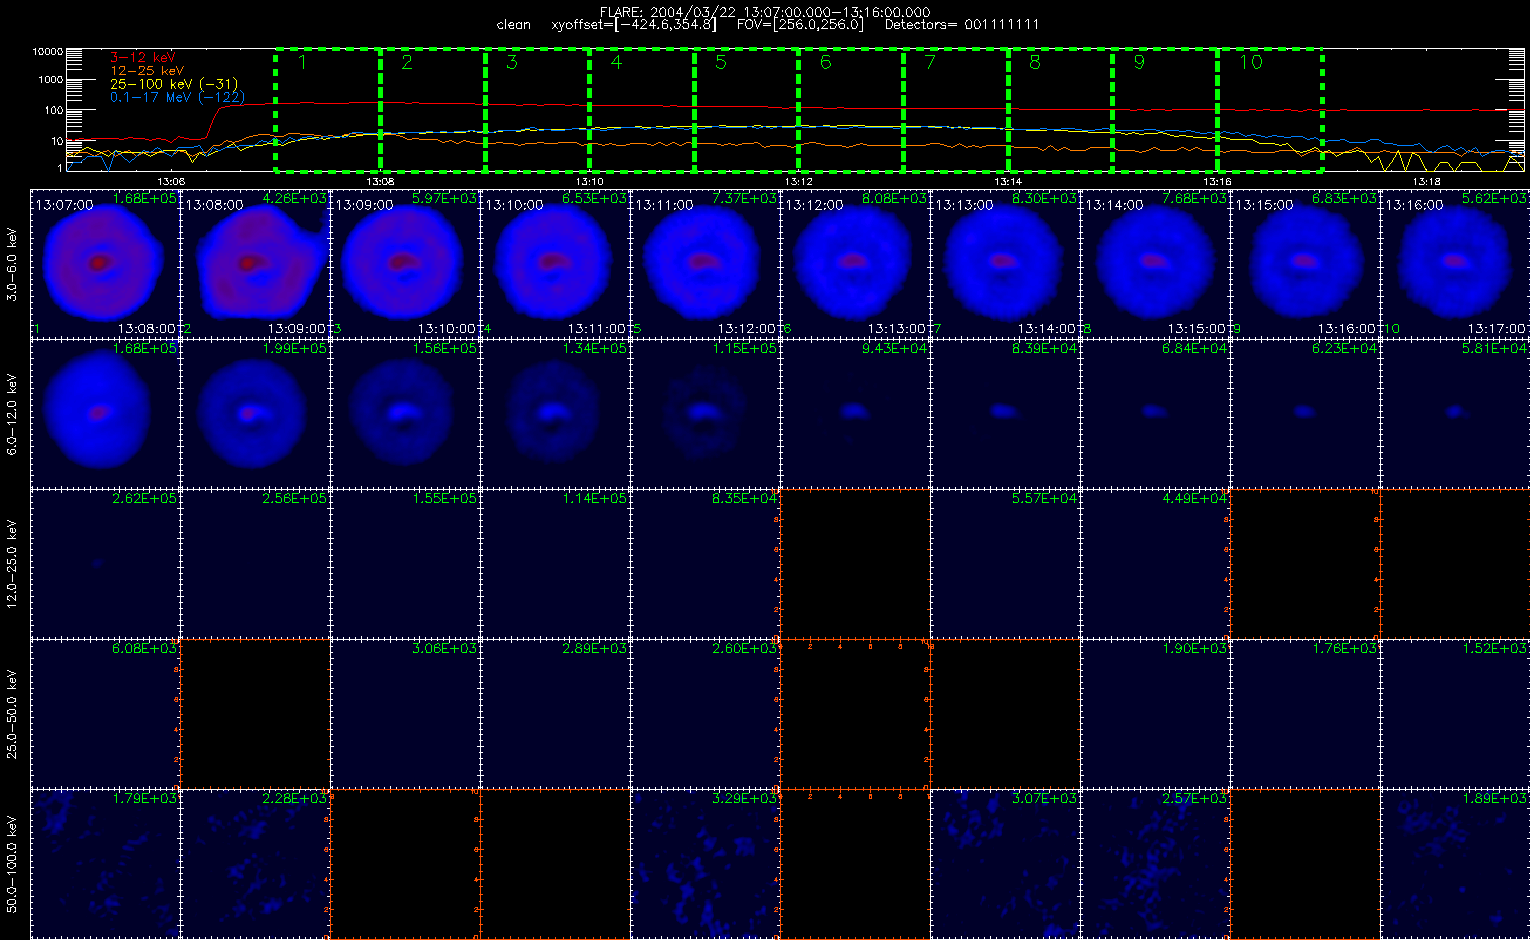
Task: Pick the 25.0-50.0 keV image labeled 1.52E+03
Action: [1455, 713]
